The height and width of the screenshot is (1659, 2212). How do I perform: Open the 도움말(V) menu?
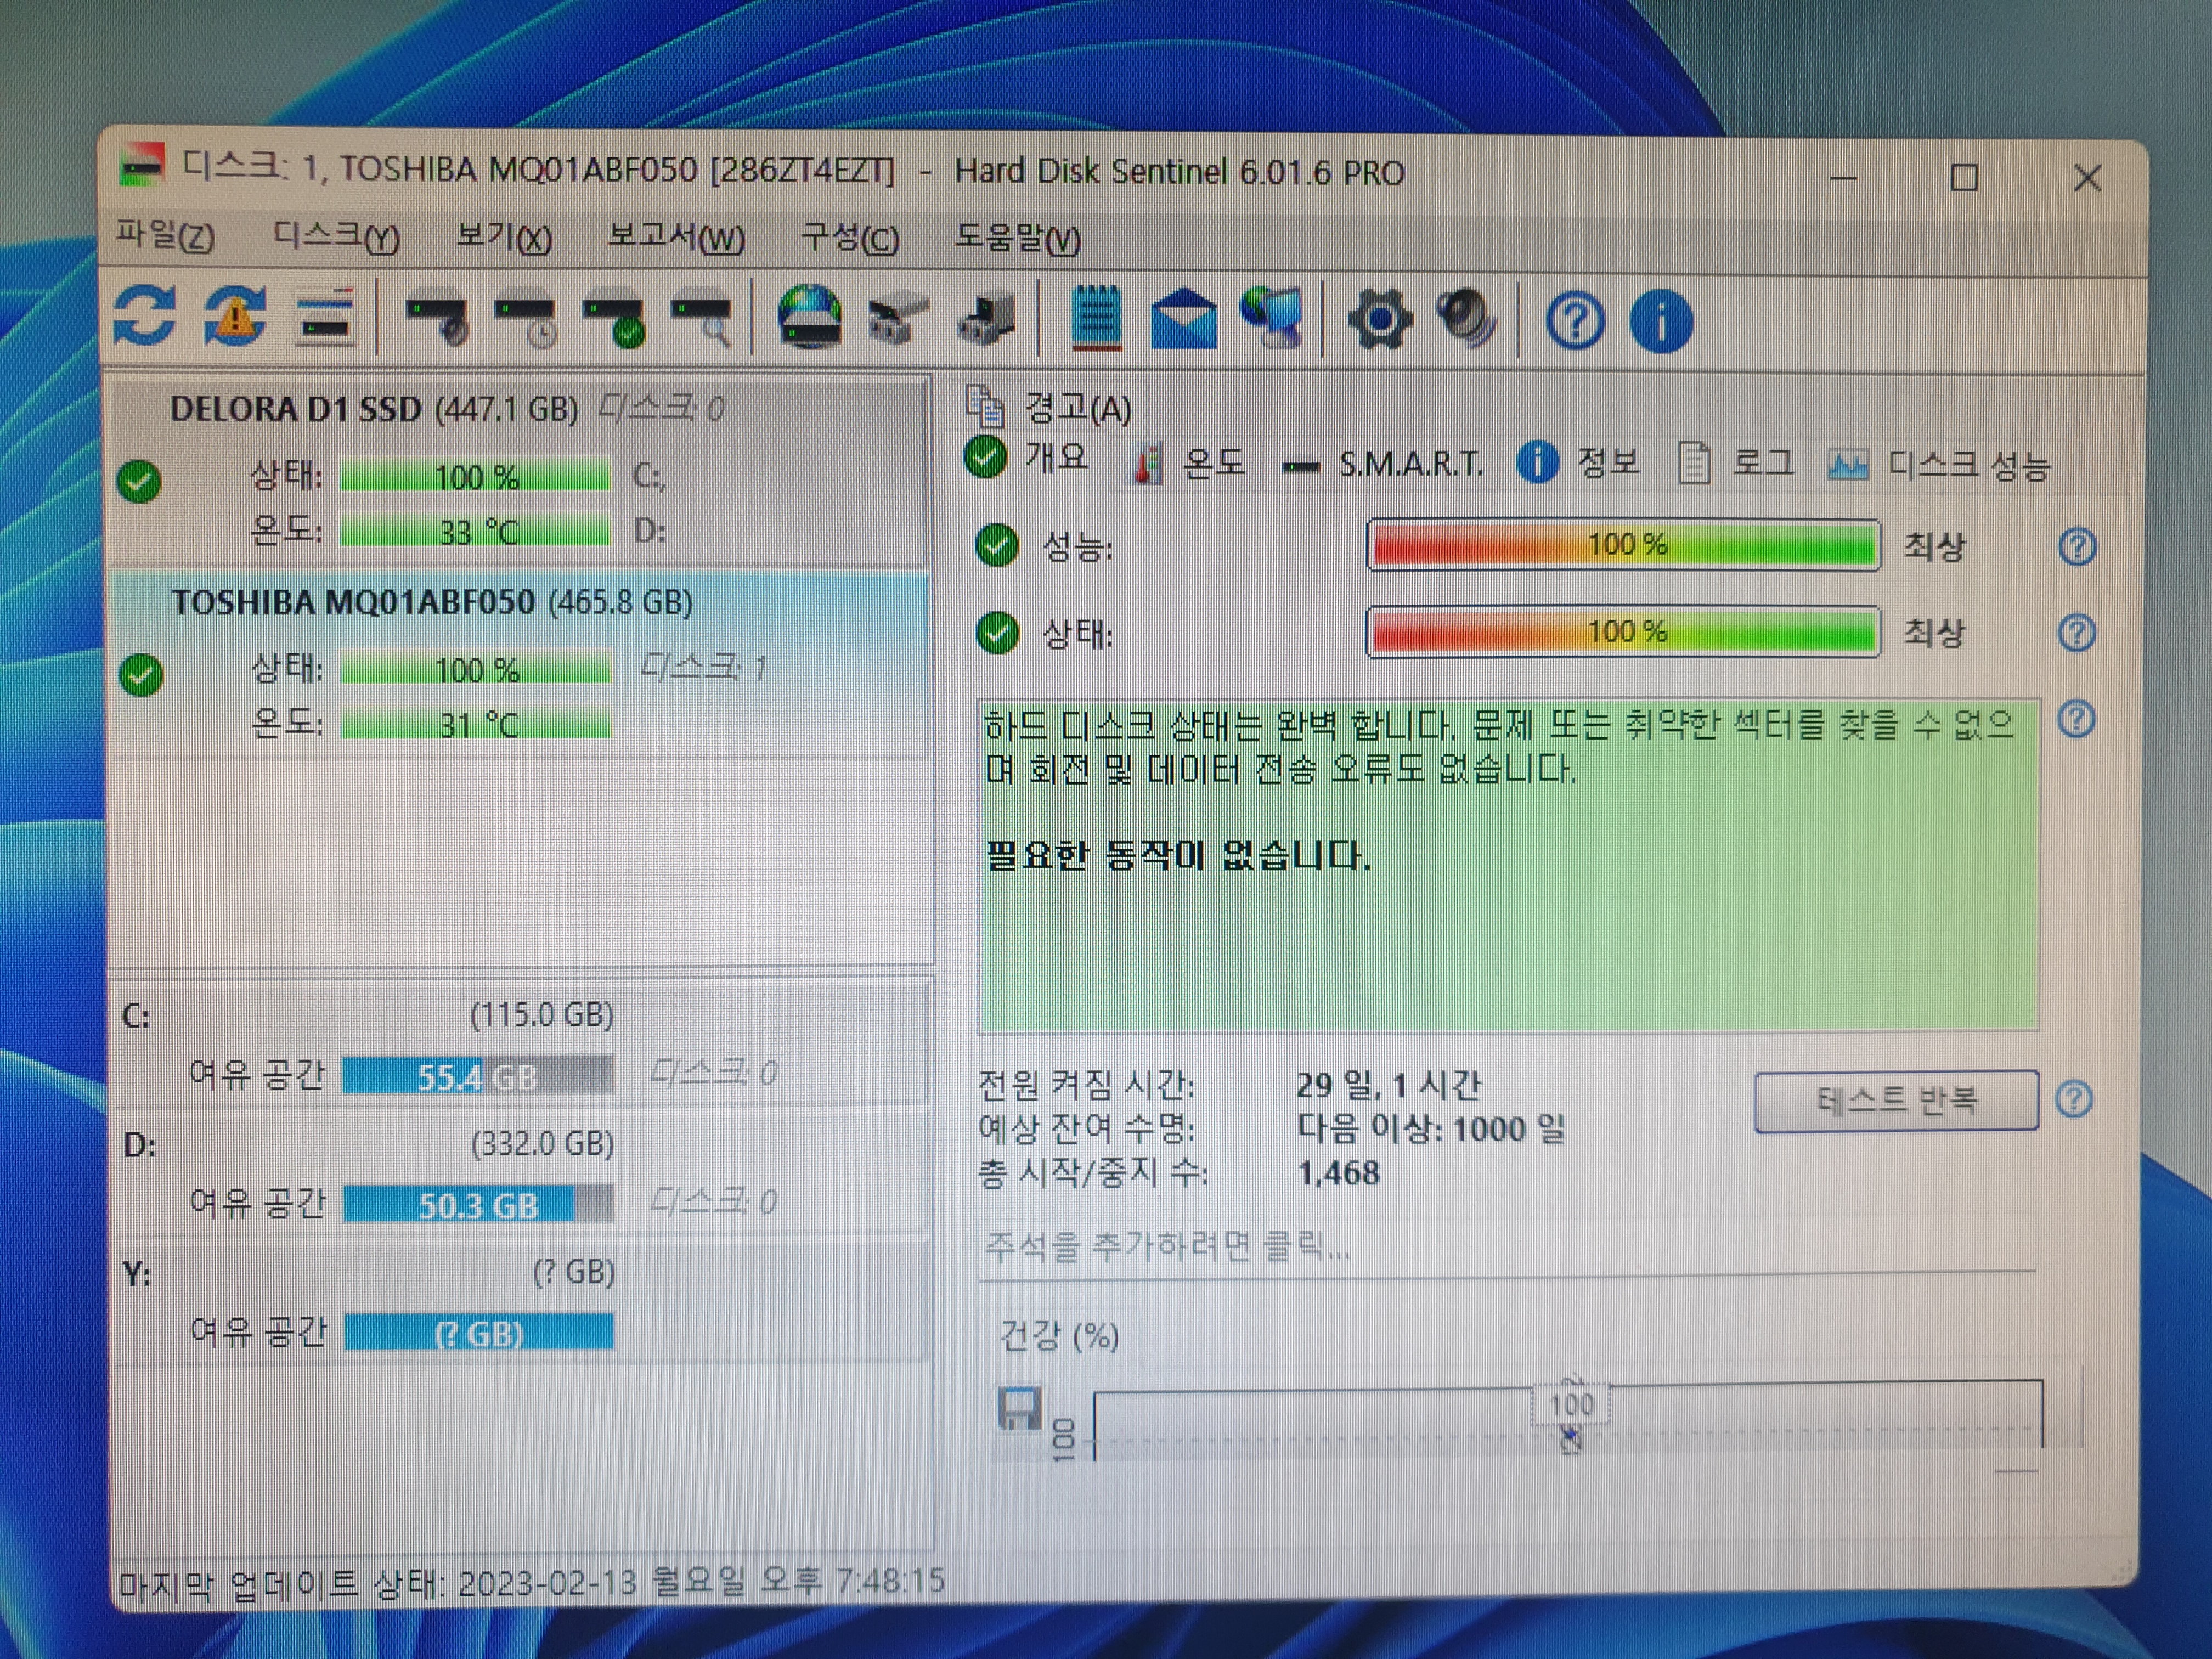1018,239
